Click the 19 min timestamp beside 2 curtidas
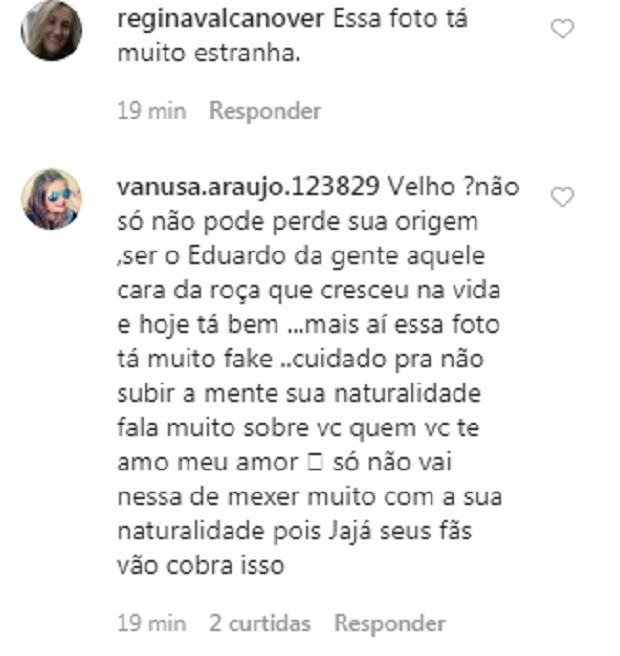Viewport: 620px width, 656px height. (151, 623)
